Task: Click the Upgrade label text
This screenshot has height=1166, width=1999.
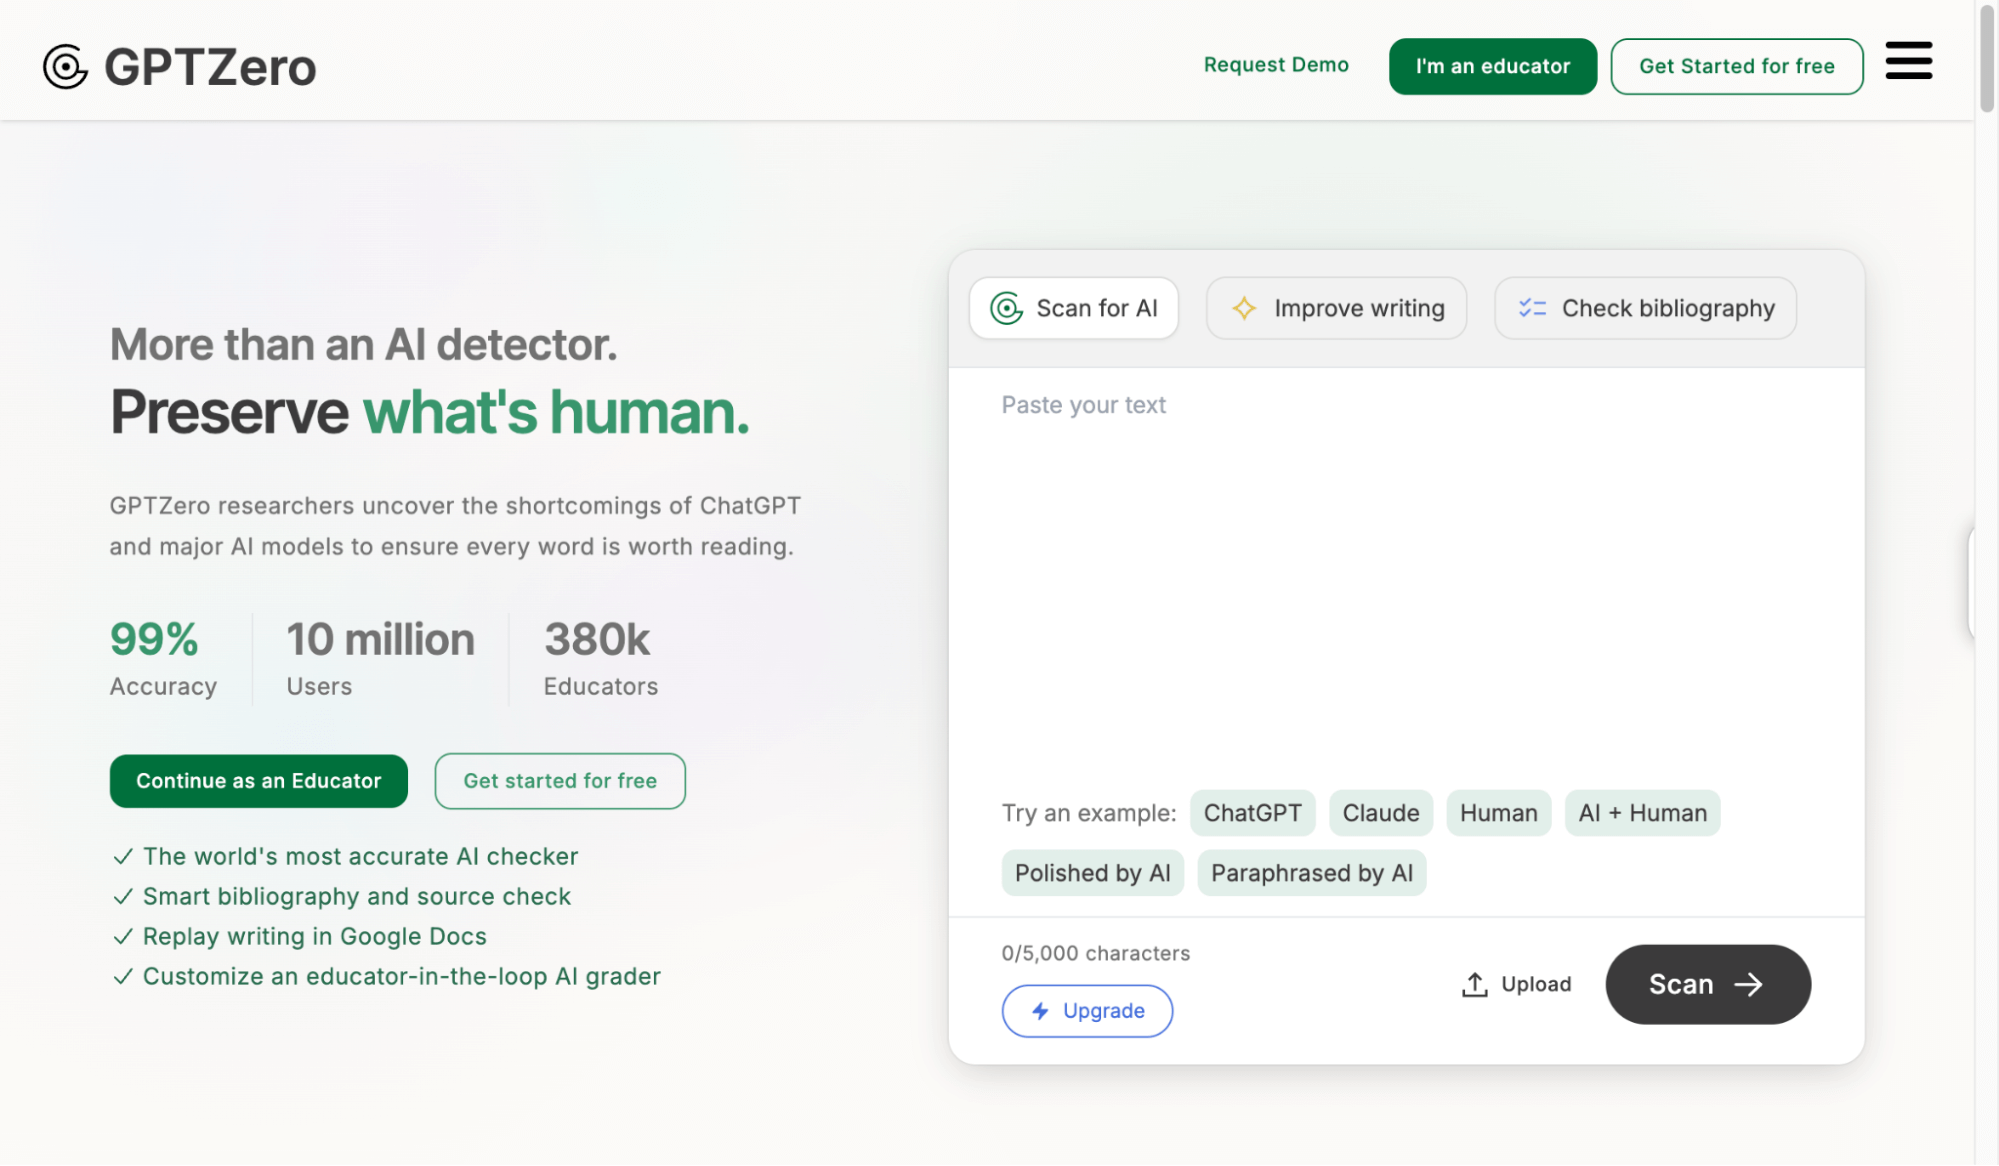Action: [x=1104, y=1011]
